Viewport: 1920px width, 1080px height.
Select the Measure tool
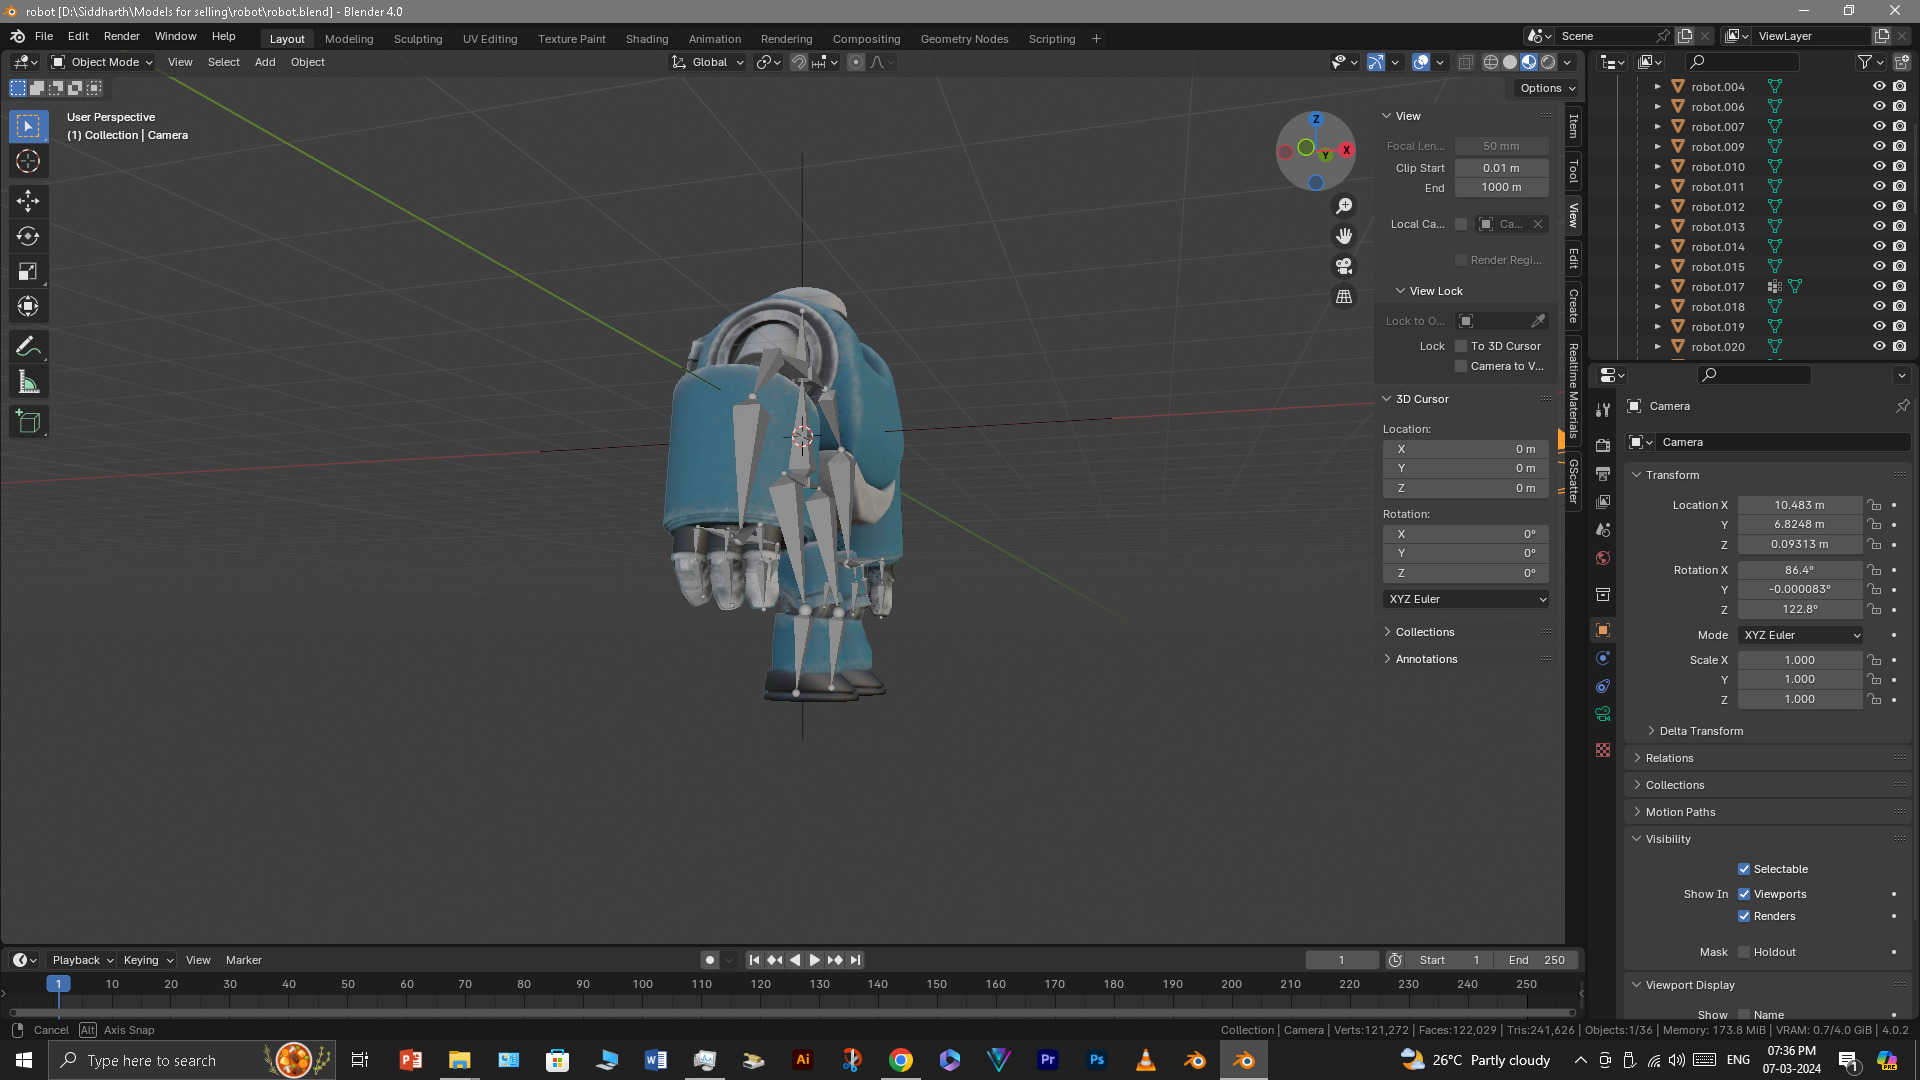click(x=28, y=382)
